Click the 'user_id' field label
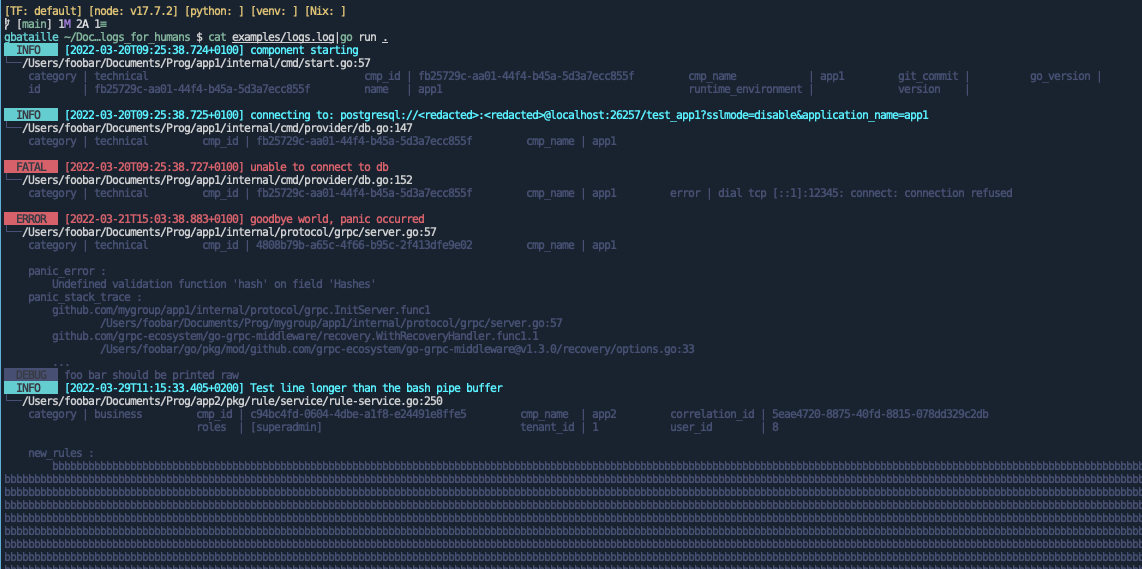The height and width of the screenshot is (569, 1142). (x=691, y=427)
